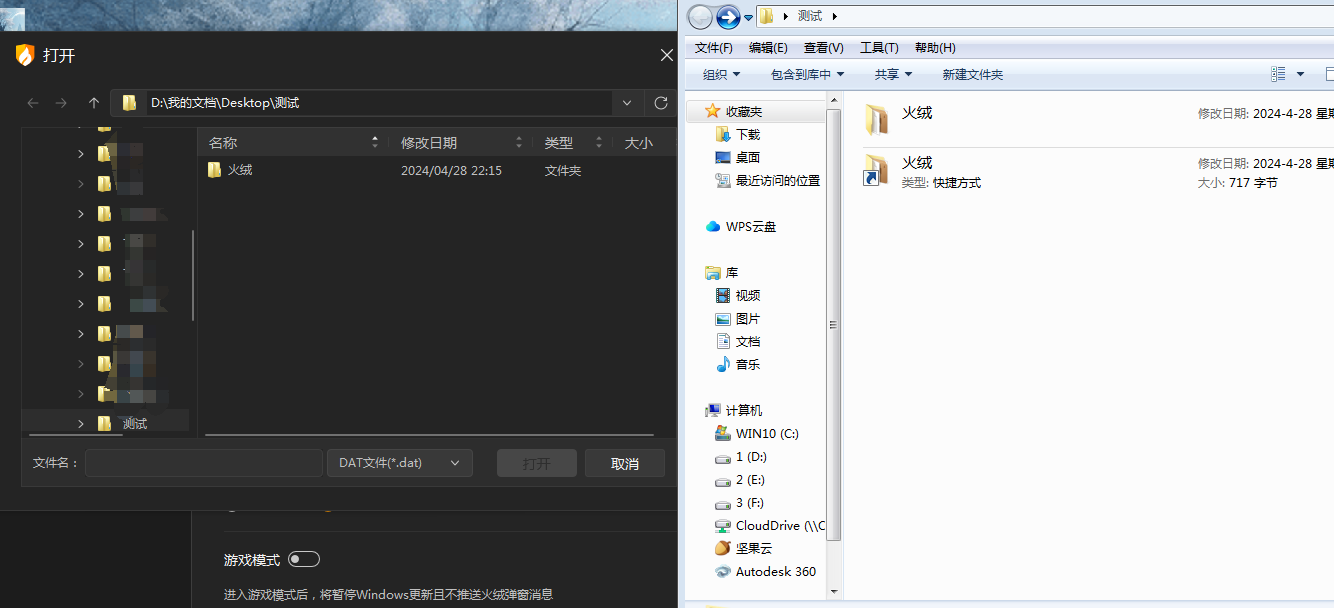Open the DAT文件(*.dat) file type dropdown

coord(399,463)
